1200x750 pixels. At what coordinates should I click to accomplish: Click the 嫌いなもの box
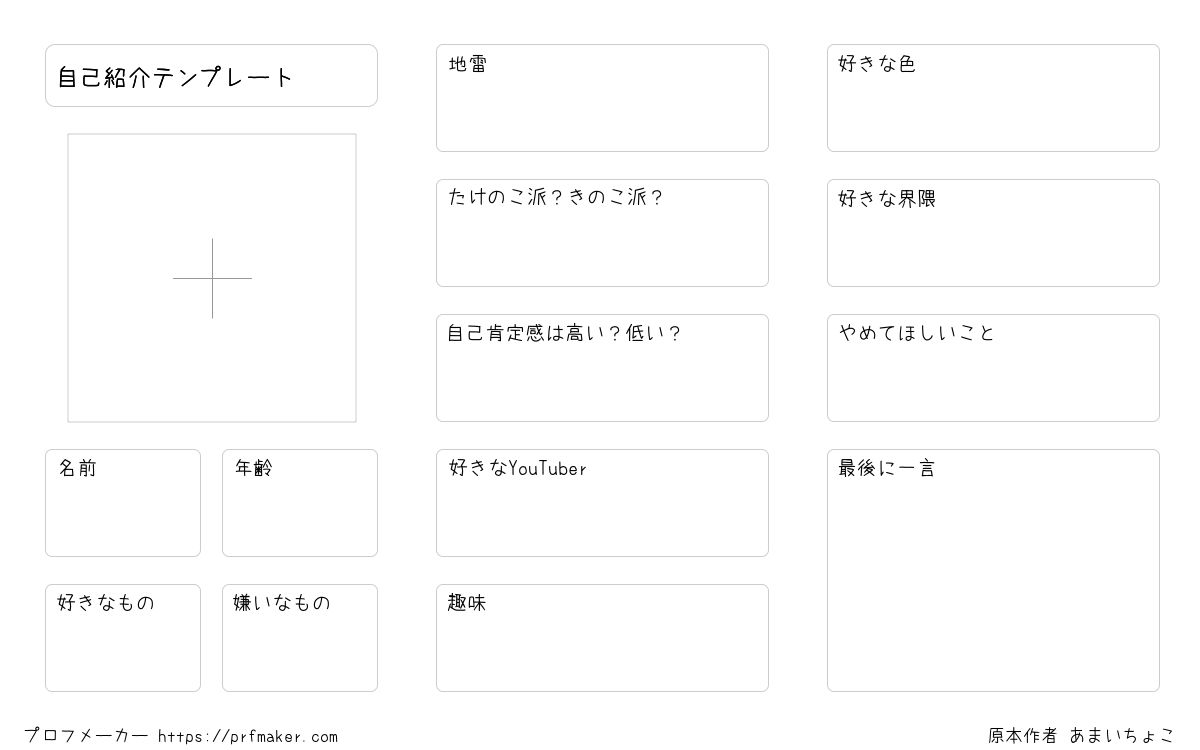pyautogui.click(x=300, y=638)
